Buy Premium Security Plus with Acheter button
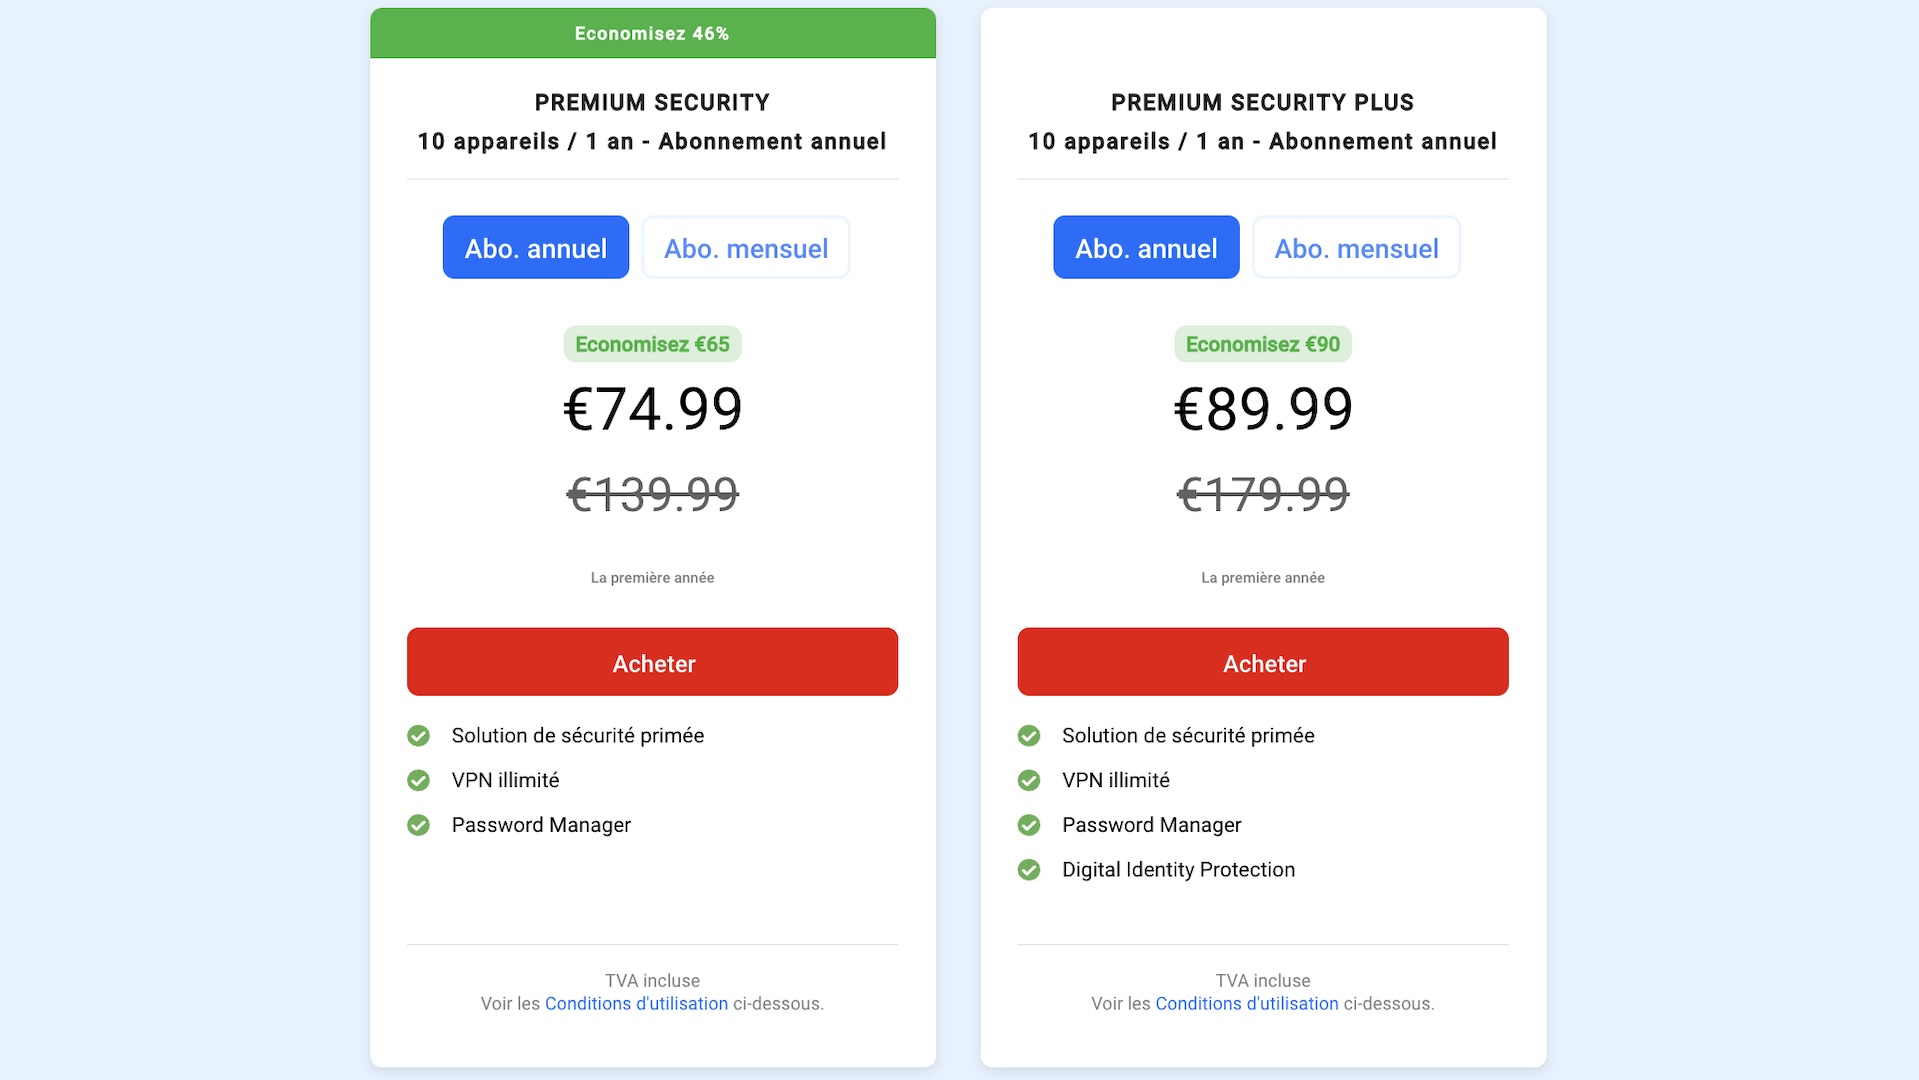This screenshot has width=1919, height=1080. point(1263,662)
